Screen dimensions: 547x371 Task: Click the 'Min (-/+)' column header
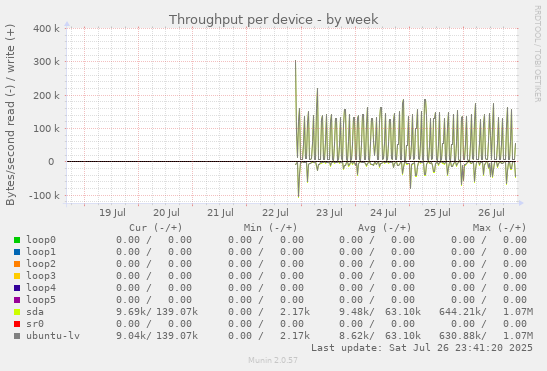270,228
